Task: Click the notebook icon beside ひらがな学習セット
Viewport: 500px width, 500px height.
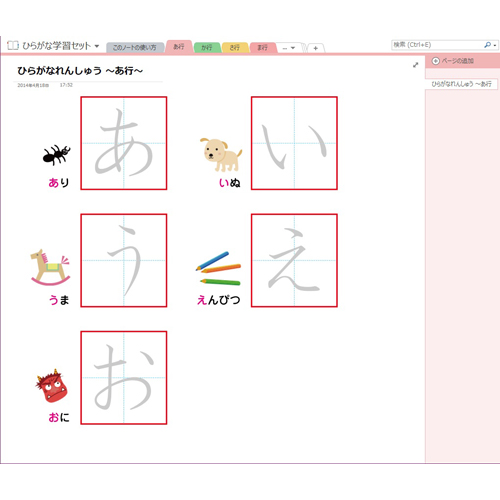Action: click(x=13, y=46)
